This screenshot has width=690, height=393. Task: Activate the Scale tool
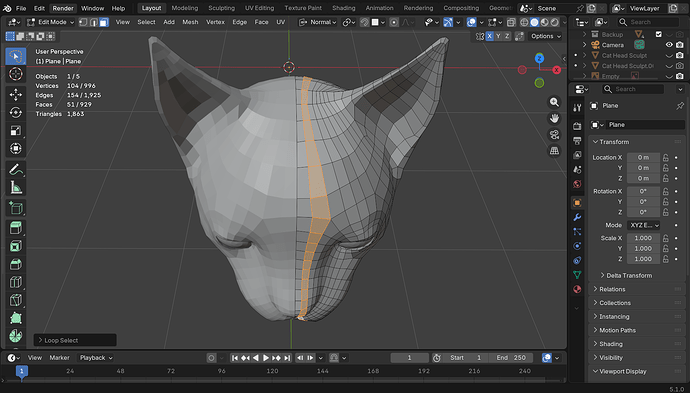point(16,130)
